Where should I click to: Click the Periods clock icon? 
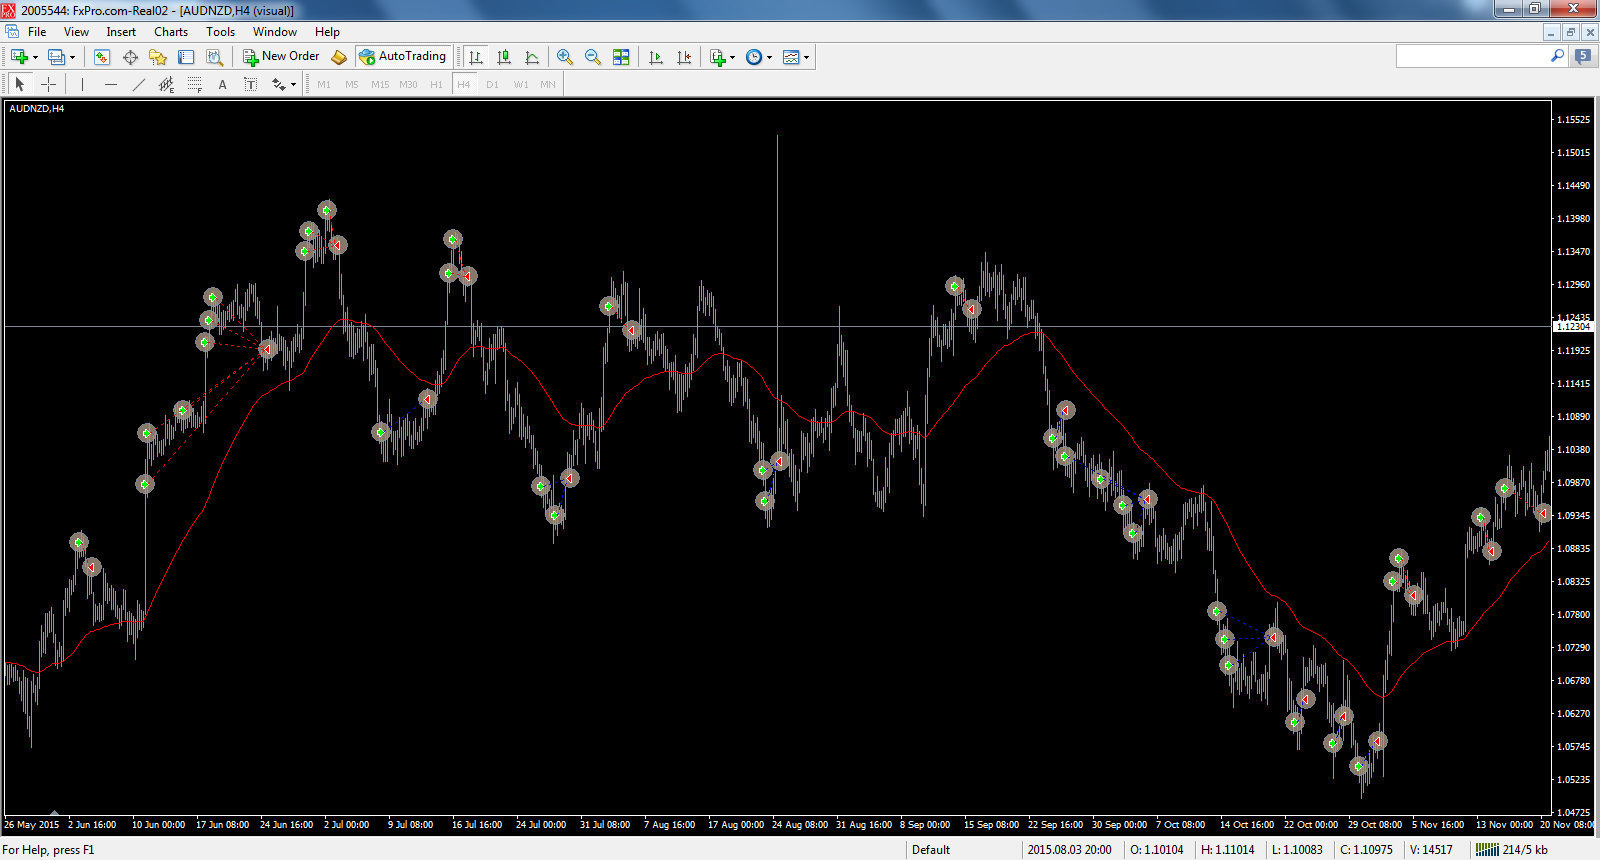tap(754, 57)
